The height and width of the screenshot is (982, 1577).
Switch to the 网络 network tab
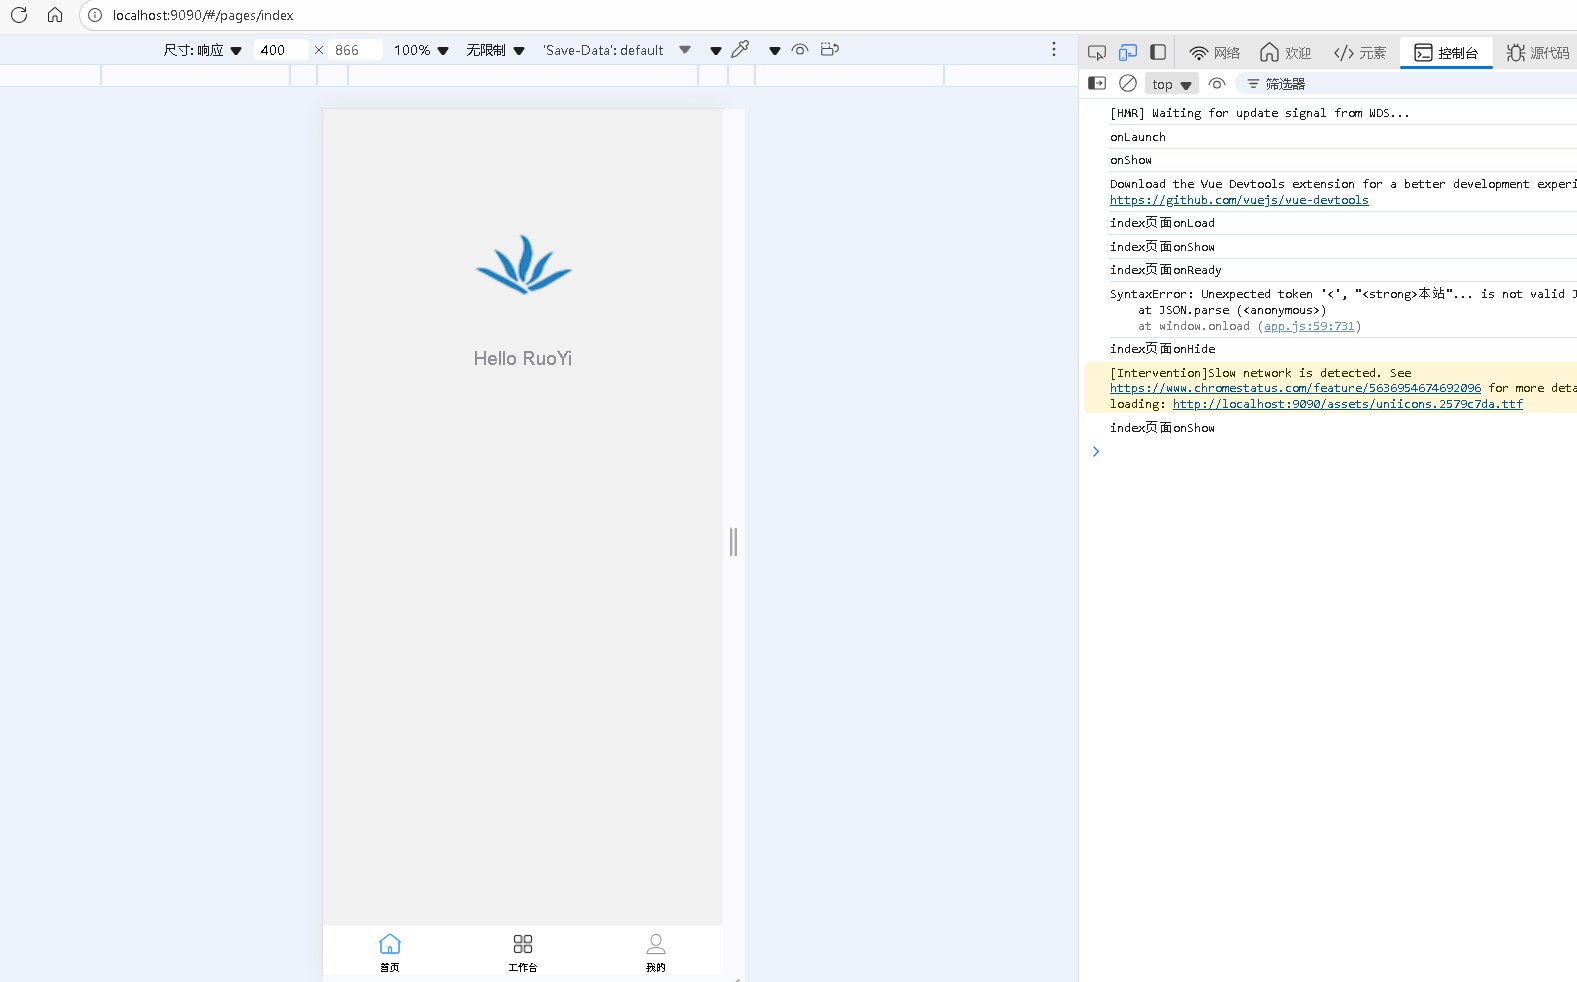(1215, 53)
